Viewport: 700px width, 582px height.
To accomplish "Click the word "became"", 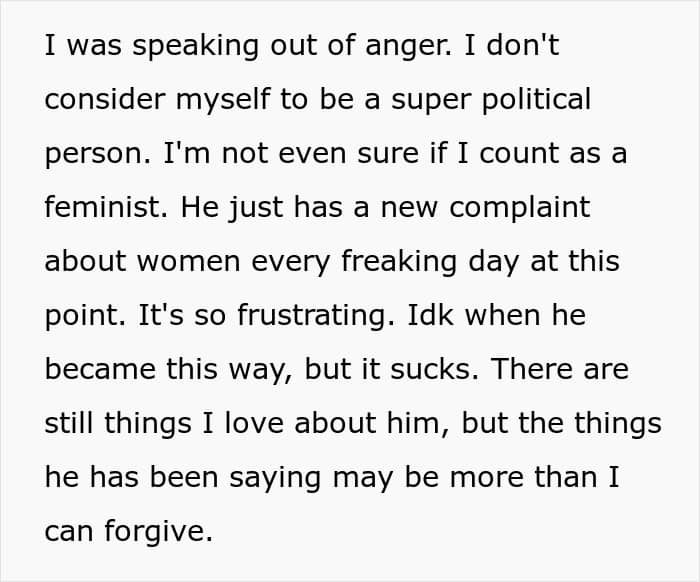I will point(100,369).
